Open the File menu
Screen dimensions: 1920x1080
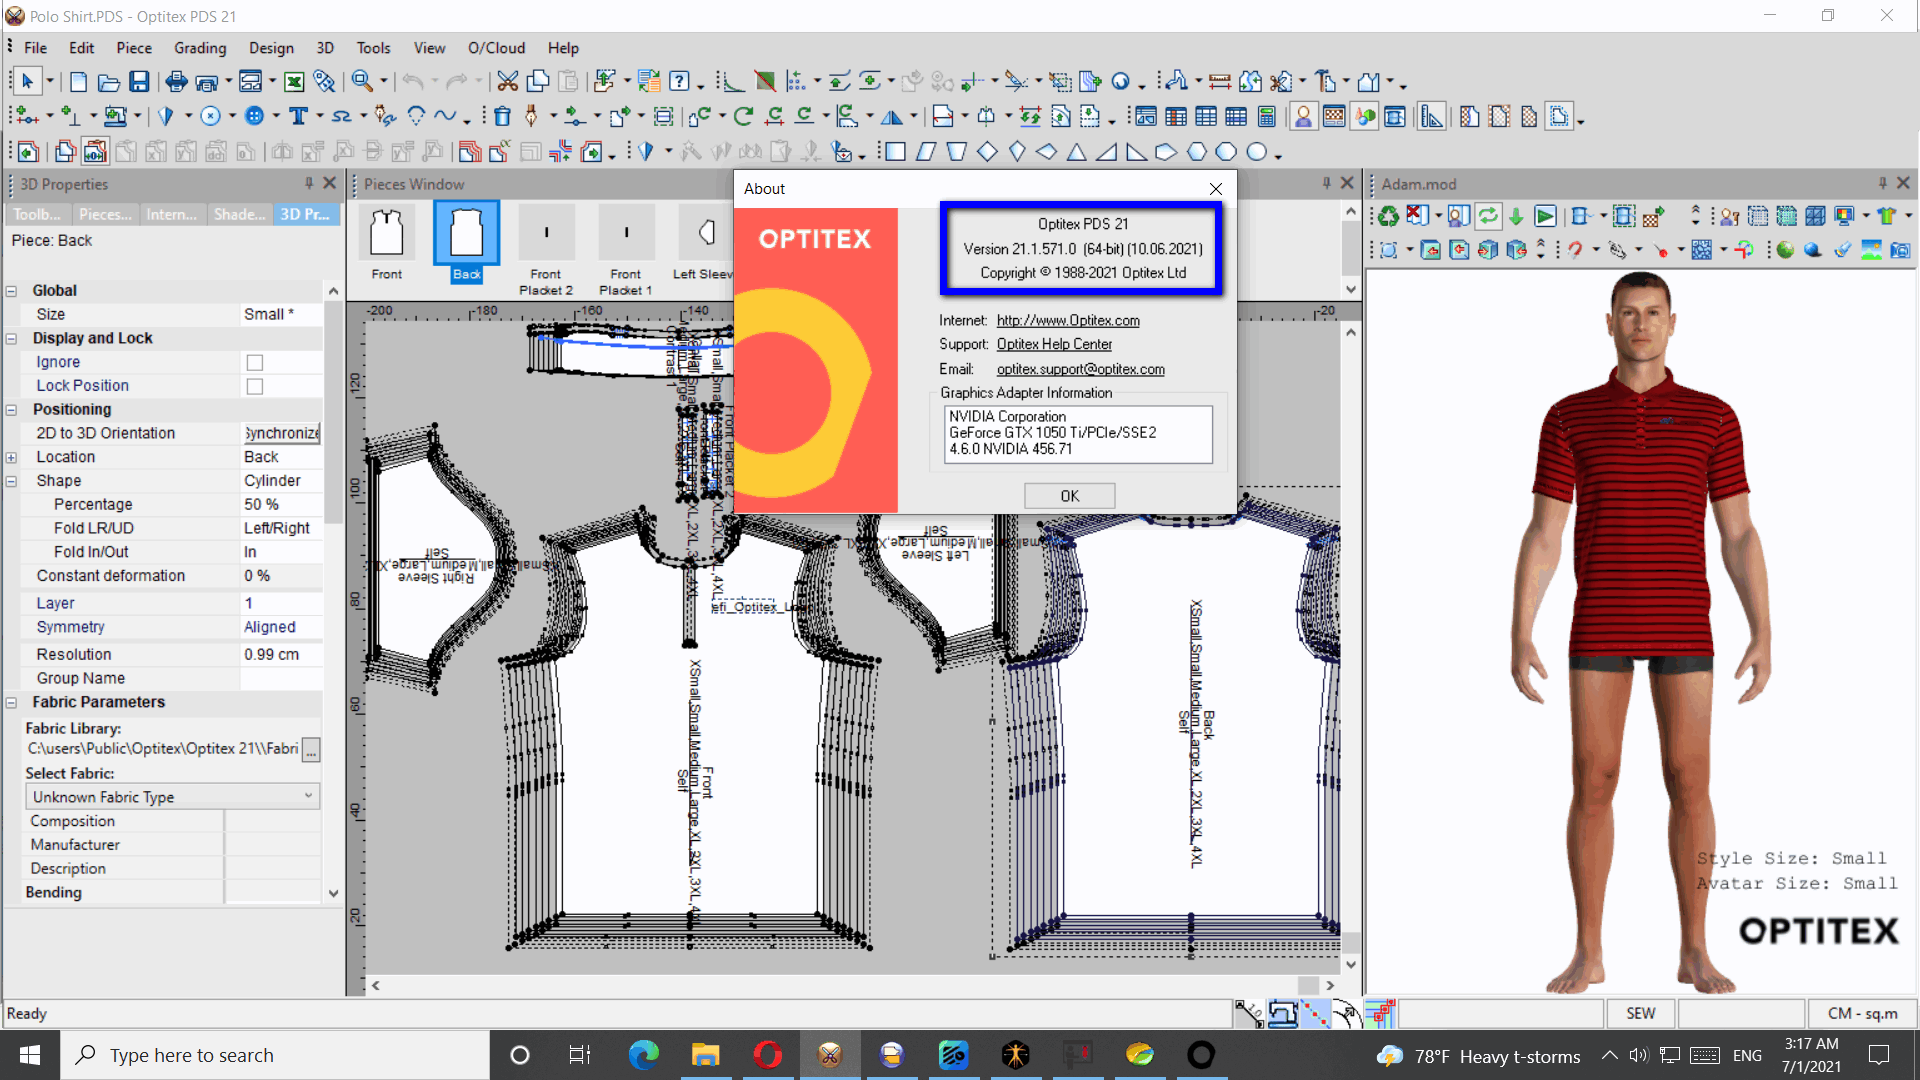(x=35, y=48)
